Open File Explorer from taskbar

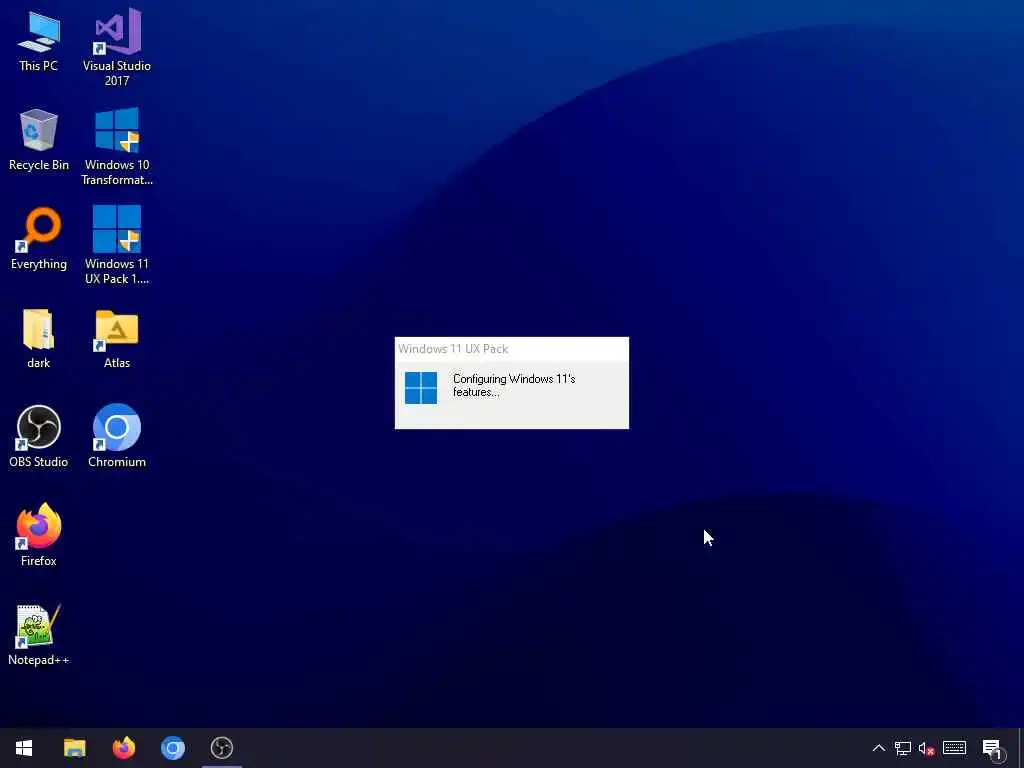pos(74,748)
